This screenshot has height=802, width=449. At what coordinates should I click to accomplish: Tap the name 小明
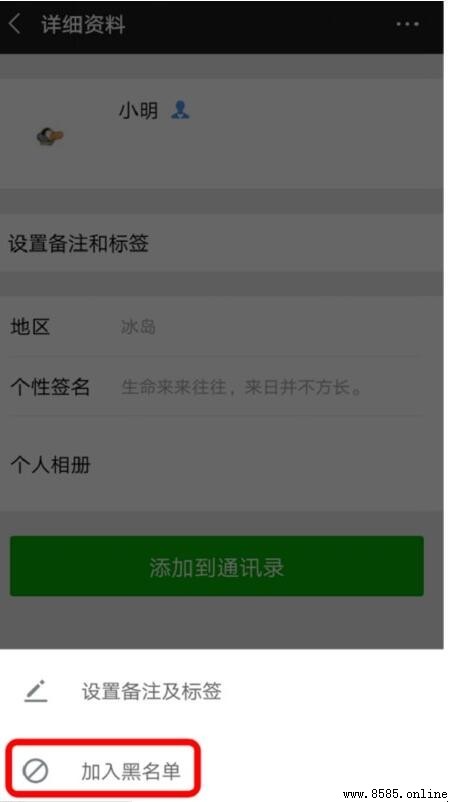point(139,110)
